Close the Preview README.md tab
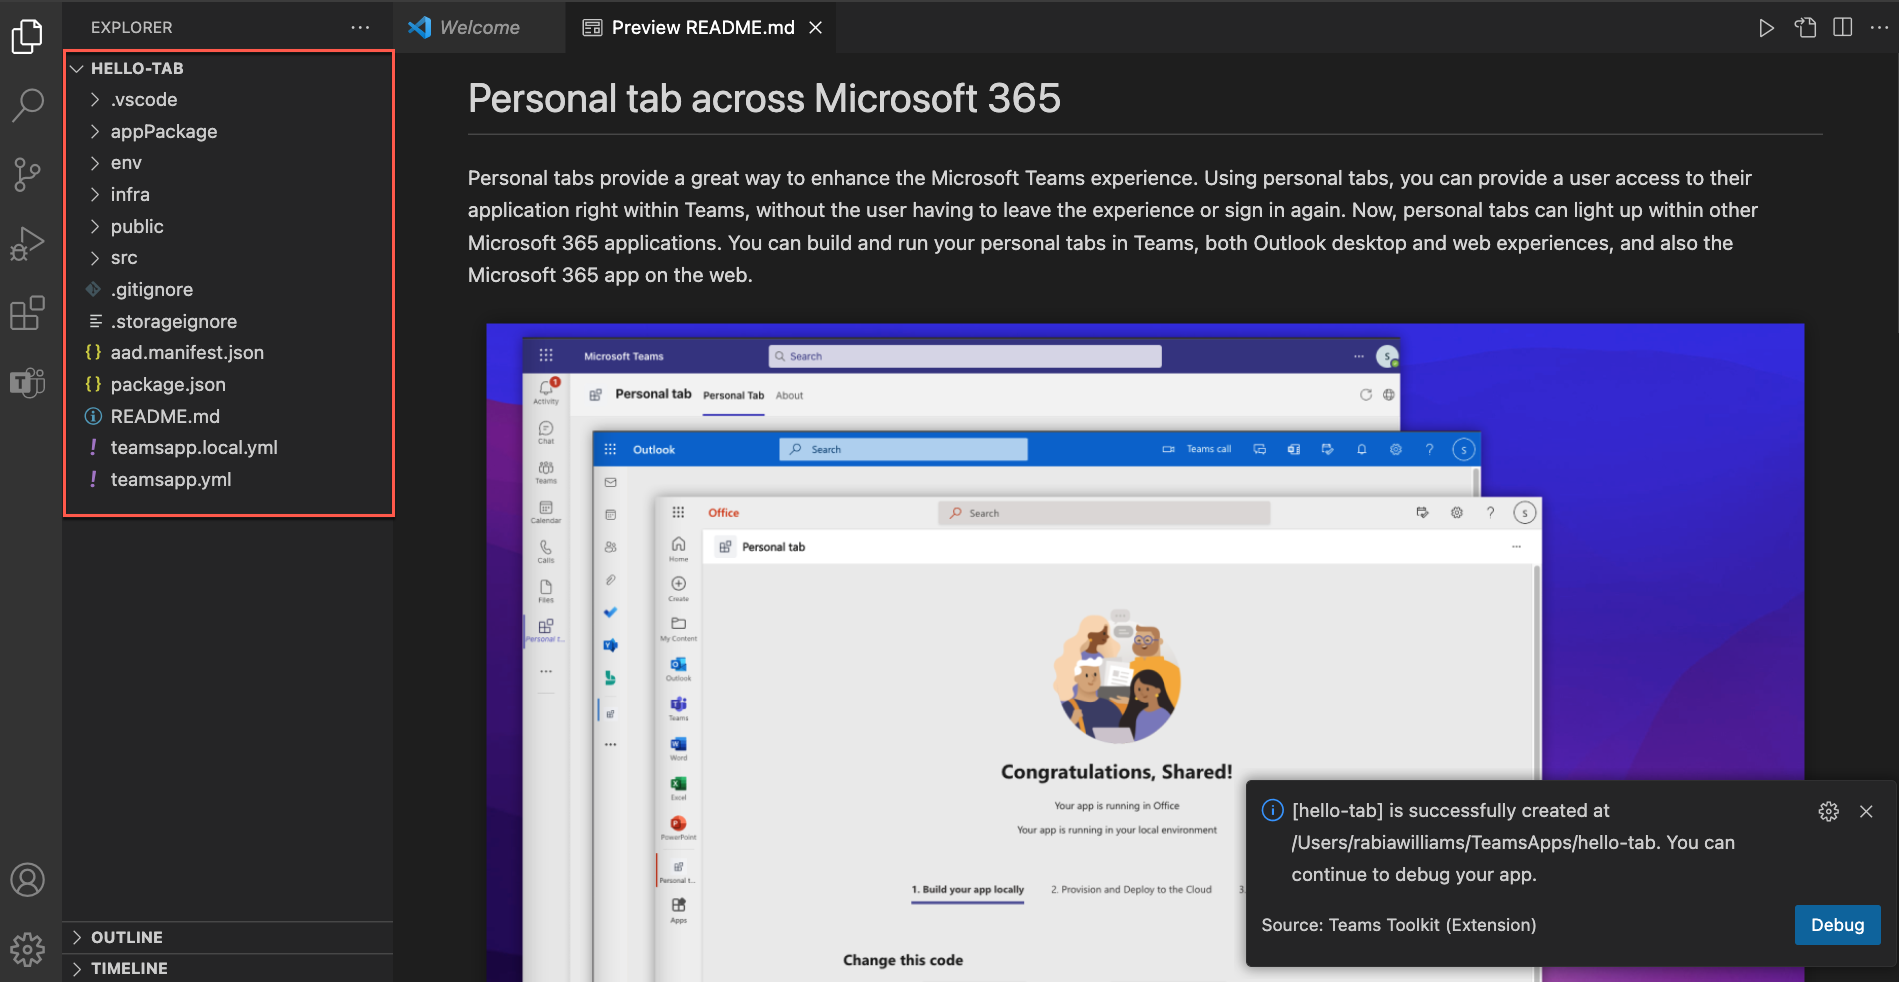 click(x=816, y=28)
